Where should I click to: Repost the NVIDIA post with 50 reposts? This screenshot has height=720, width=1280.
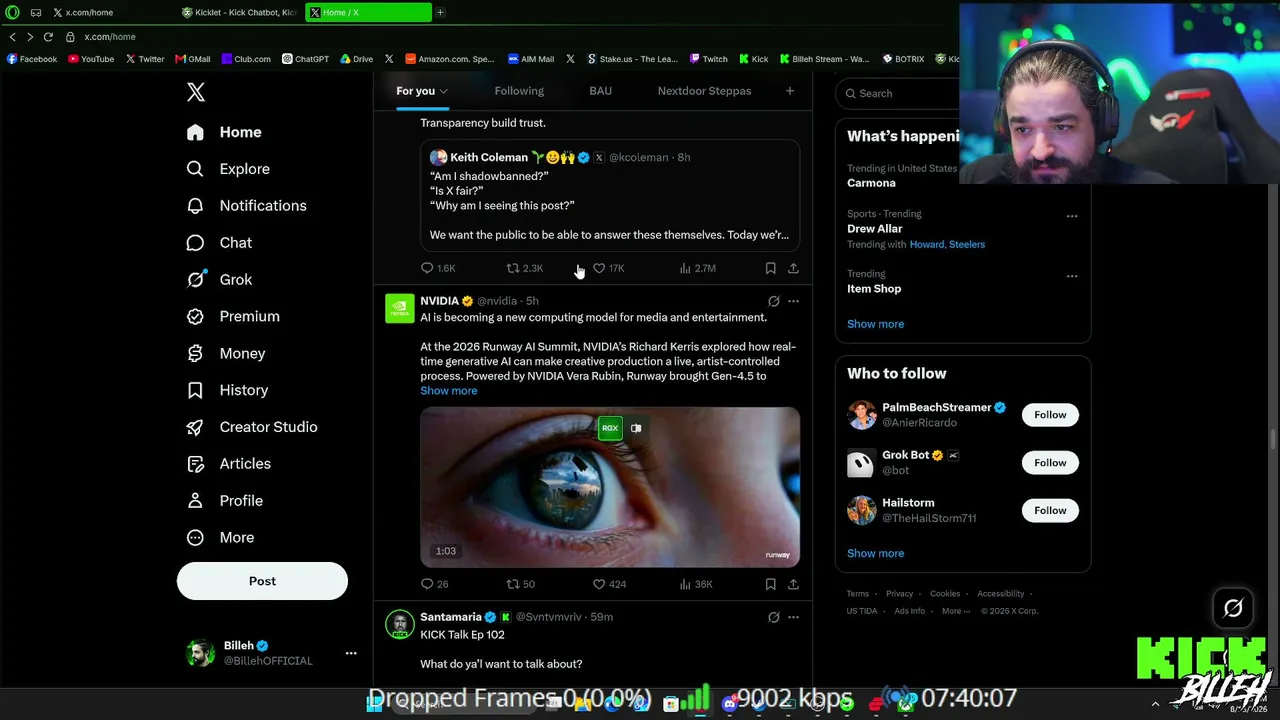click(x=521, y=584)
